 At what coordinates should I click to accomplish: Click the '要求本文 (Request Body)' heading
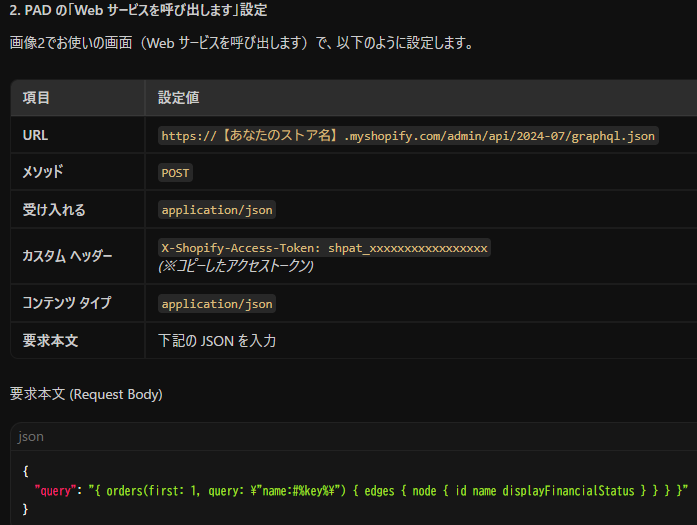point(86,394)
